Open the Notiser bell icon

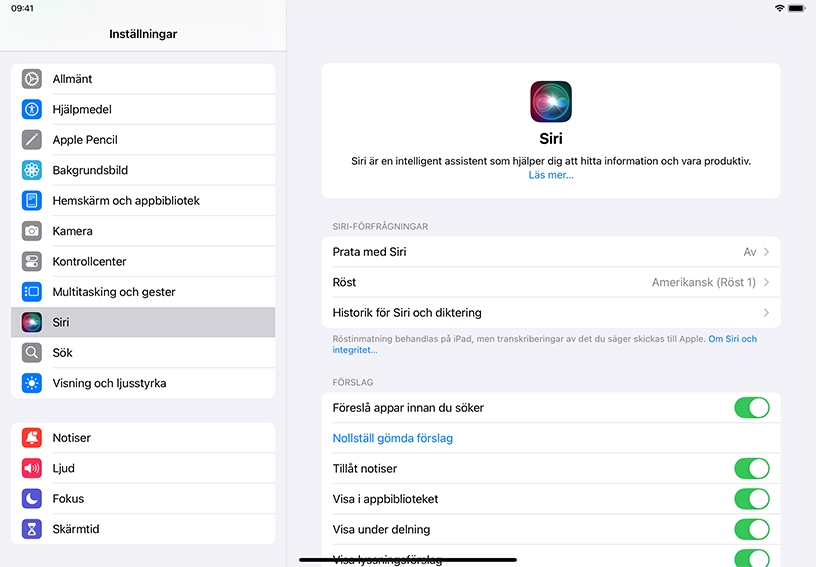pyautogui.click(x=32, y=438)
